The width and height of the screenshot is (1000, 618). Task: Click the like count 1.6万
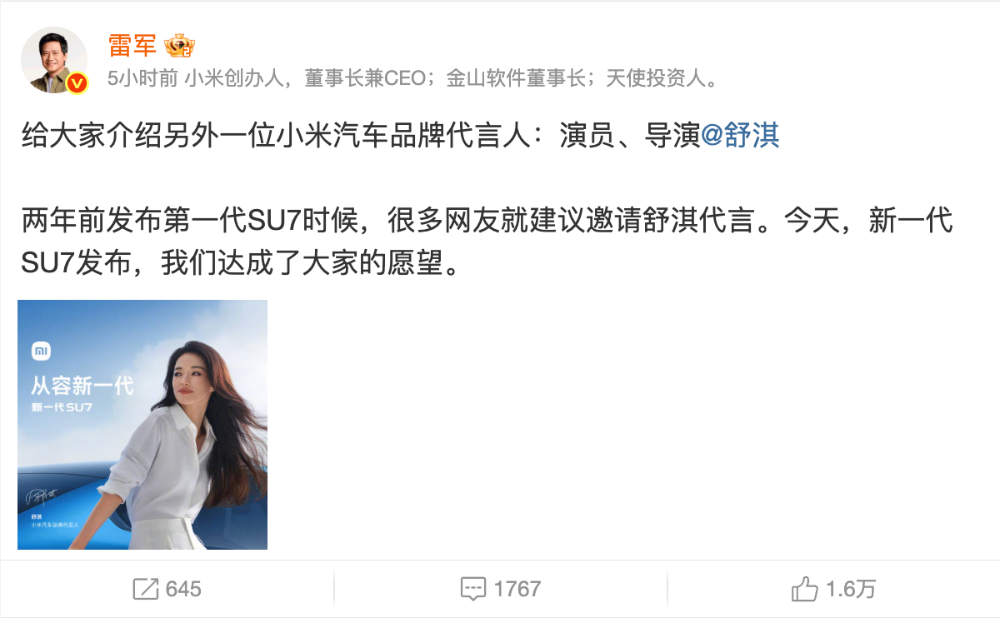coord(851,589)
